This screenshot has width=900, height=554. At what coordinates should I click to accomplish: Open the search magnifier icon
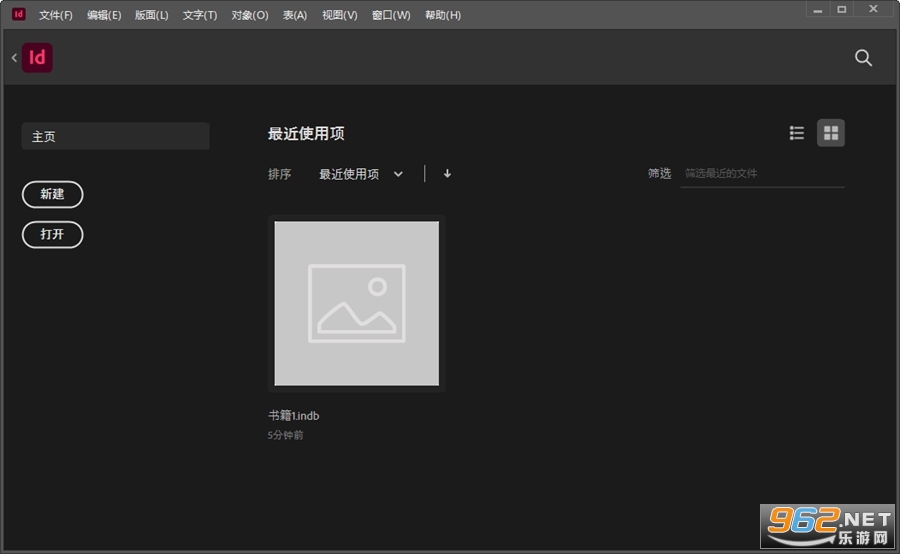pos(863,57)
